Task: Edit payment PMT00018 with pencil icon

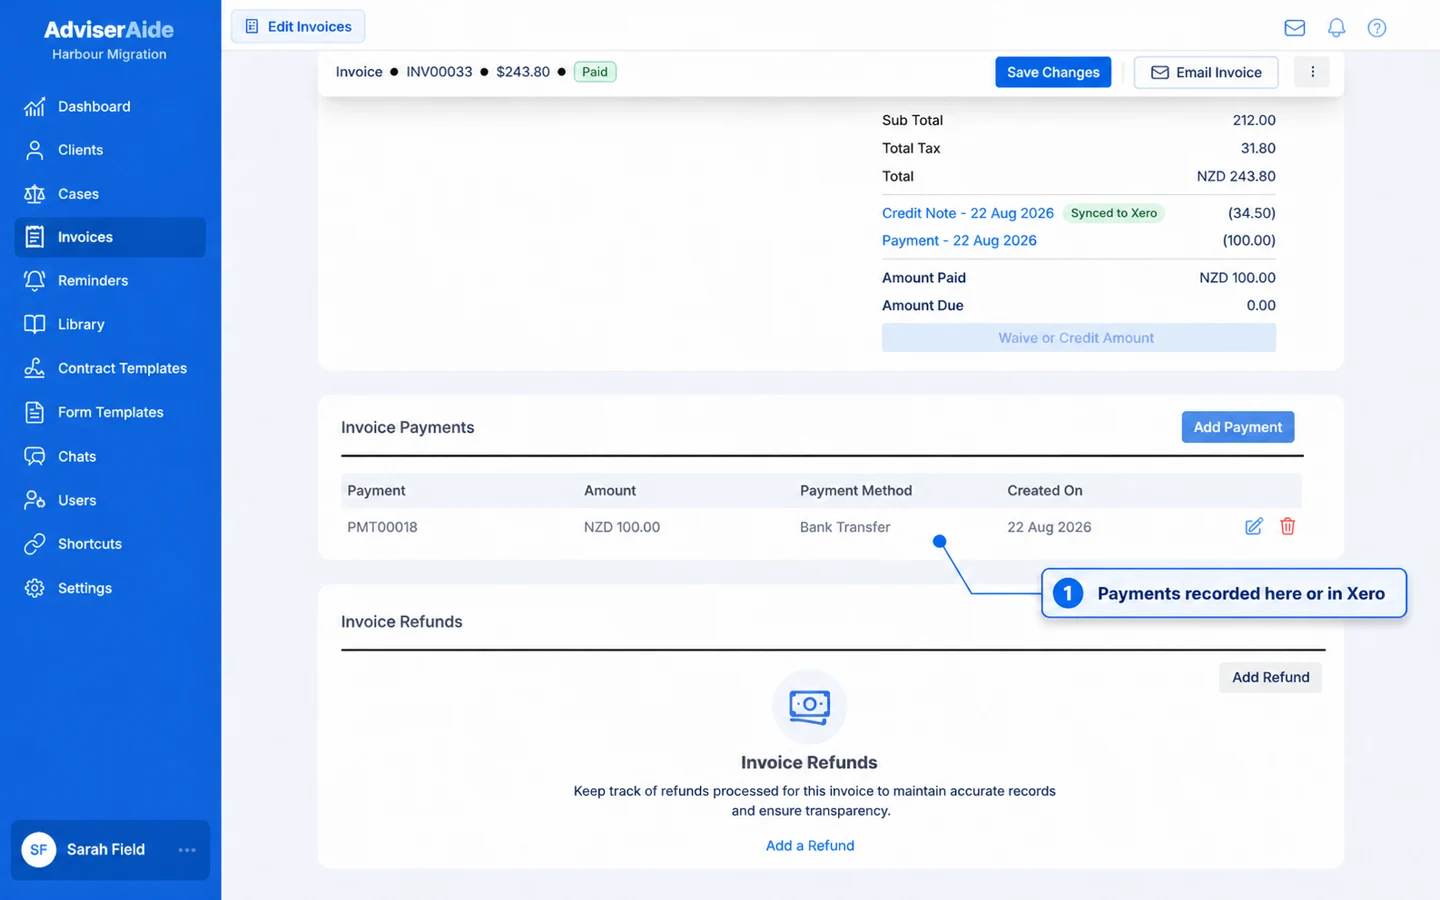Action: 1253,526
